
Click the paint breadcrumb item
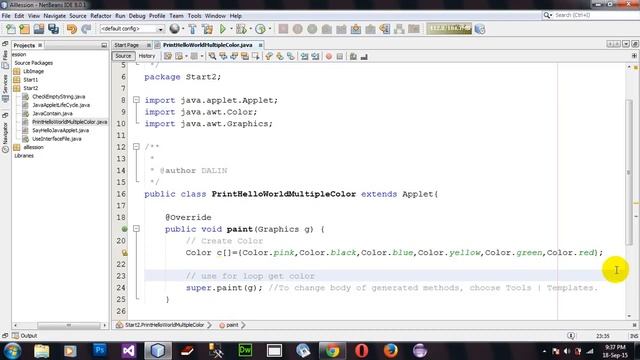tap(232, 325)
